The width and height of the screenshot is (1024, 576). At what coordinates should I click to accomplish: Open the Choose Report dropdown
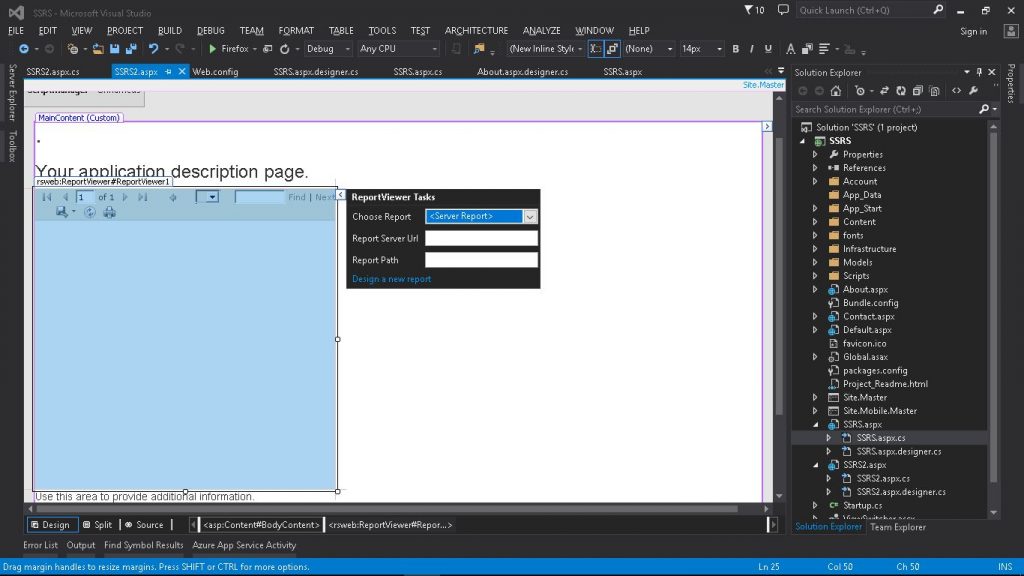pyautogui.click(x=530, y=216)
